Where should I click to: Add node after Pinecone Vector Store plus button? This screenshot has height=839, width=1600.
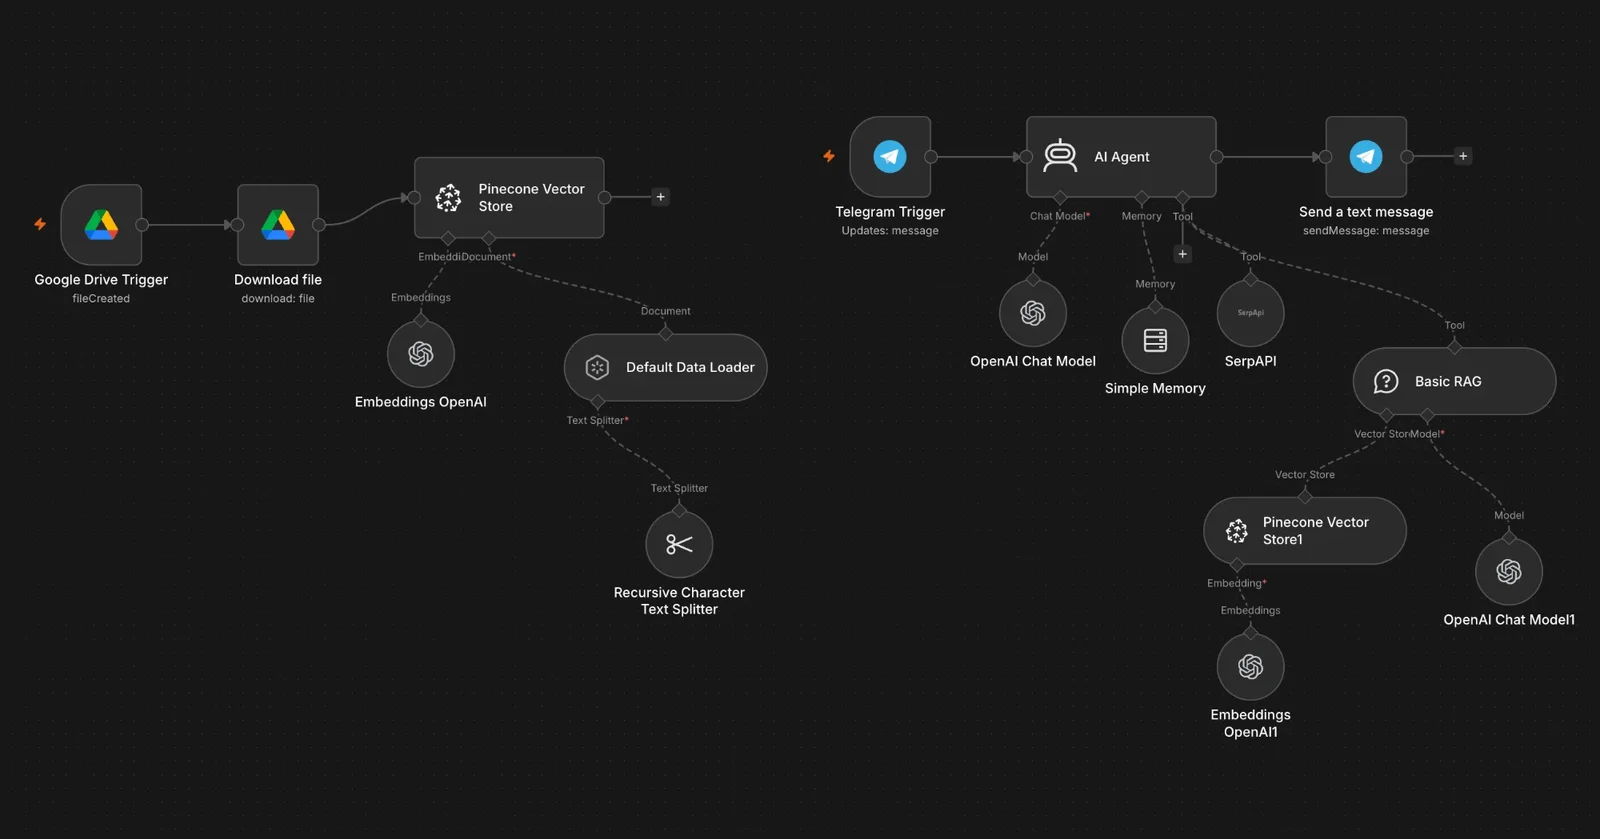pos(660,197)
